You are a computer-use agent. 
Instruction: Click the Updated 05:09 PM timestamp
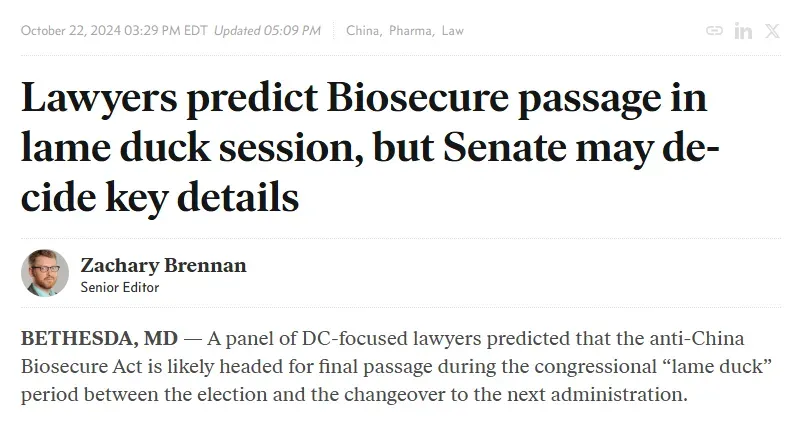coord(268,31)
